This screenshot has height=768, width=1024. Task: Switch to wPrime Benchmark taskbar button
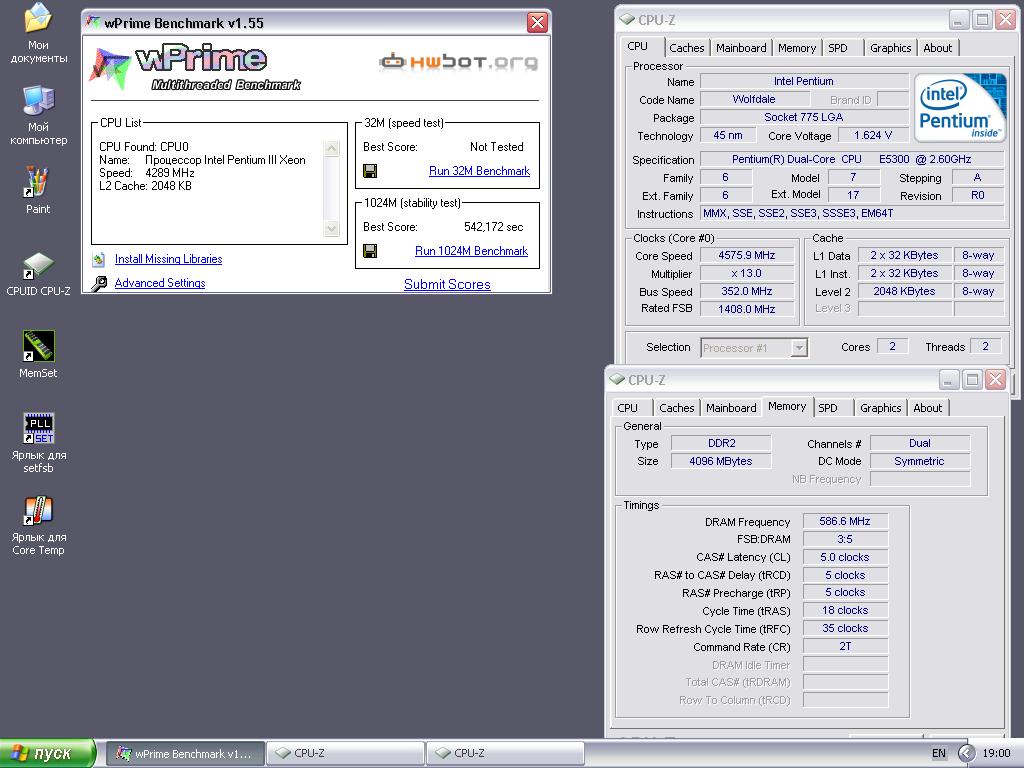coord(185,753)
